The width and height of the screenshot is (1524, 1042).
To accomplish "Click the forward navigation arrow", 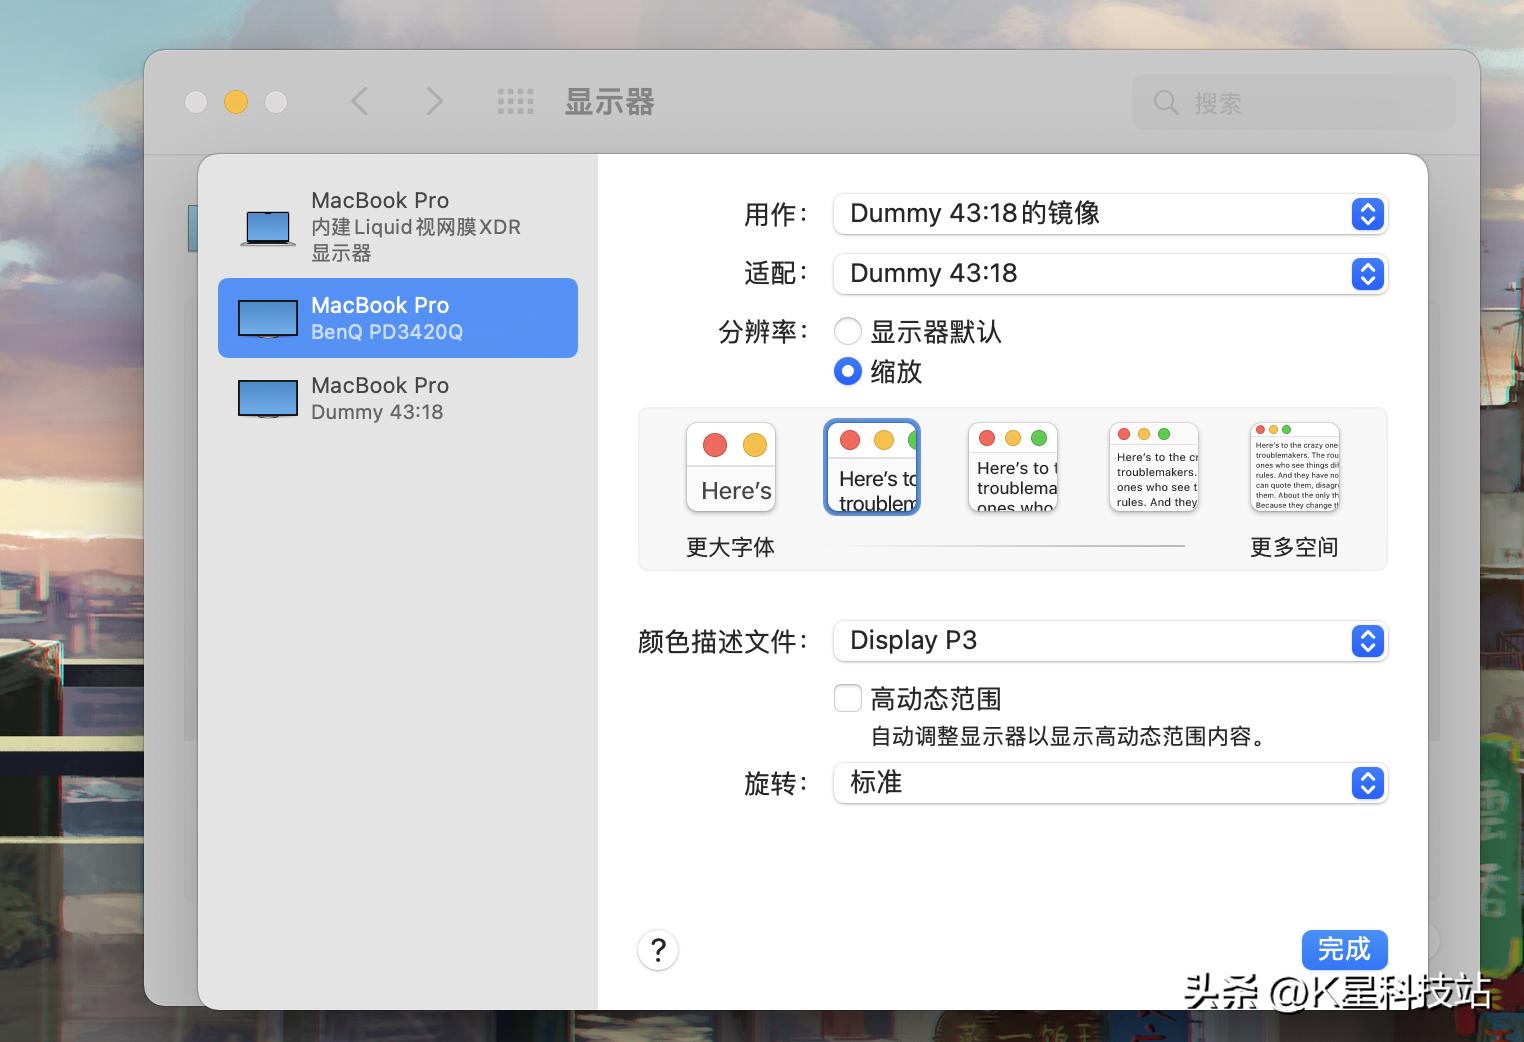I will click(434, 101).
